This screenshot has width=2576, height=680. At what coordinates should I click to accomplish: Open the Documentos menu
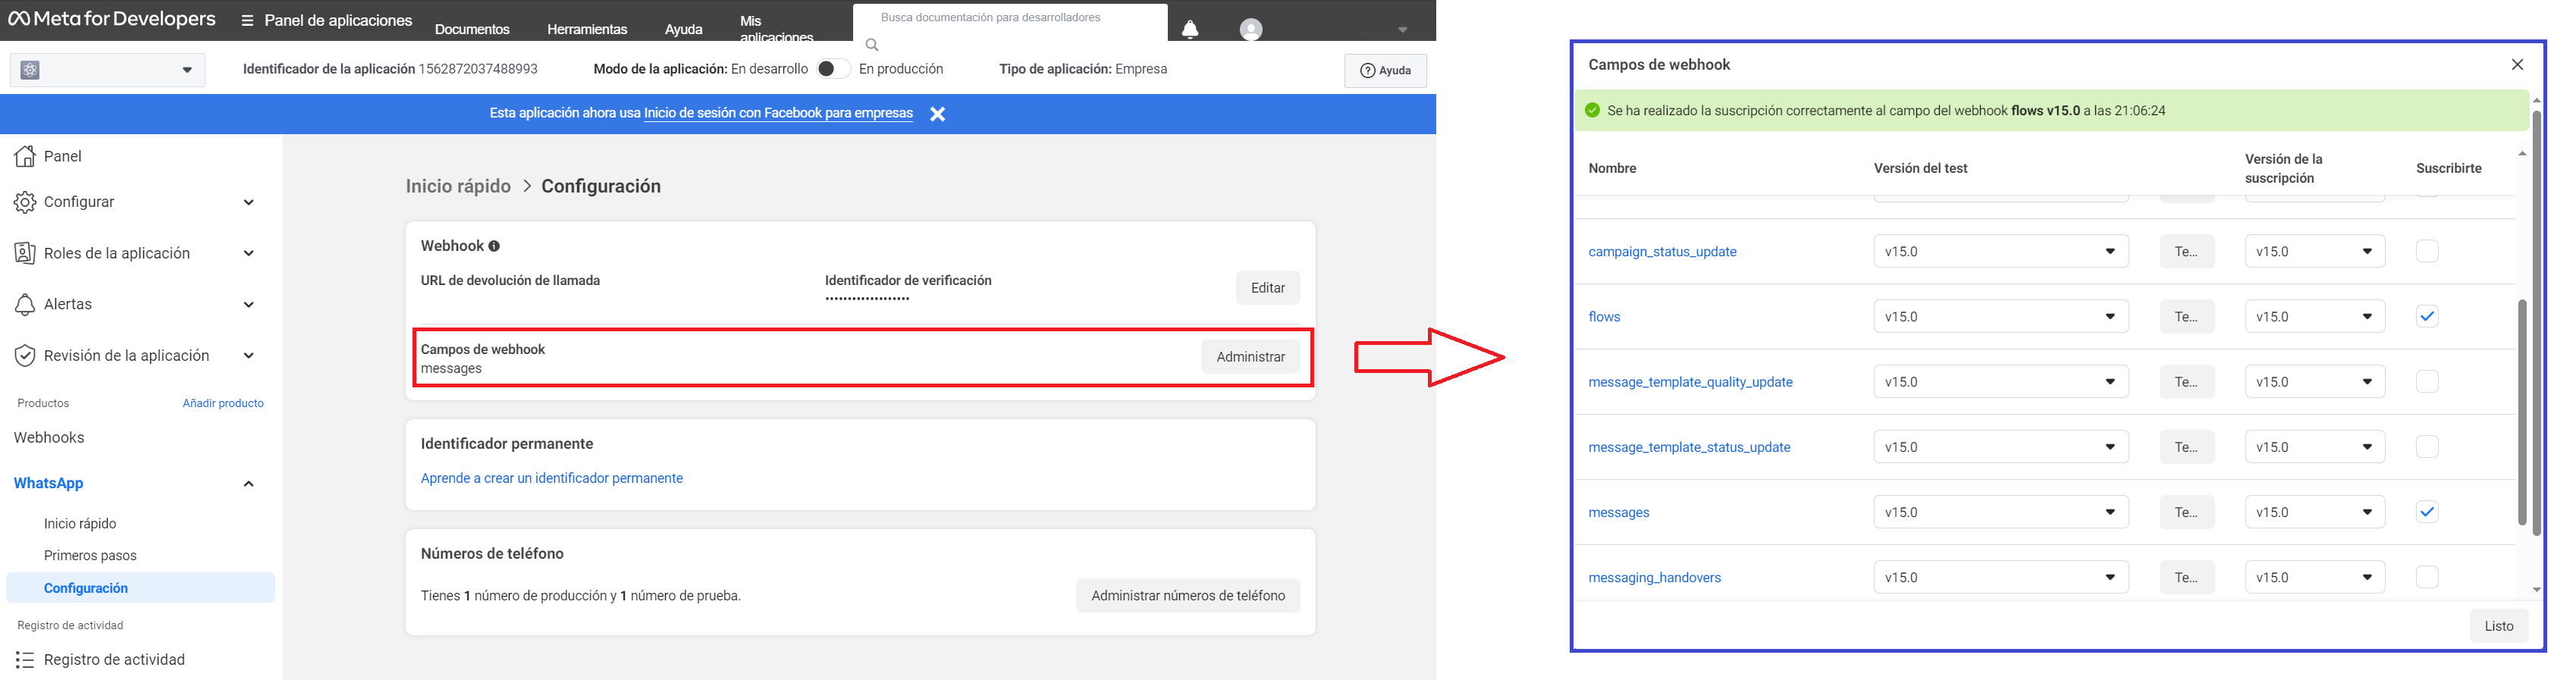pyautogui.click(x=472, y=29)
